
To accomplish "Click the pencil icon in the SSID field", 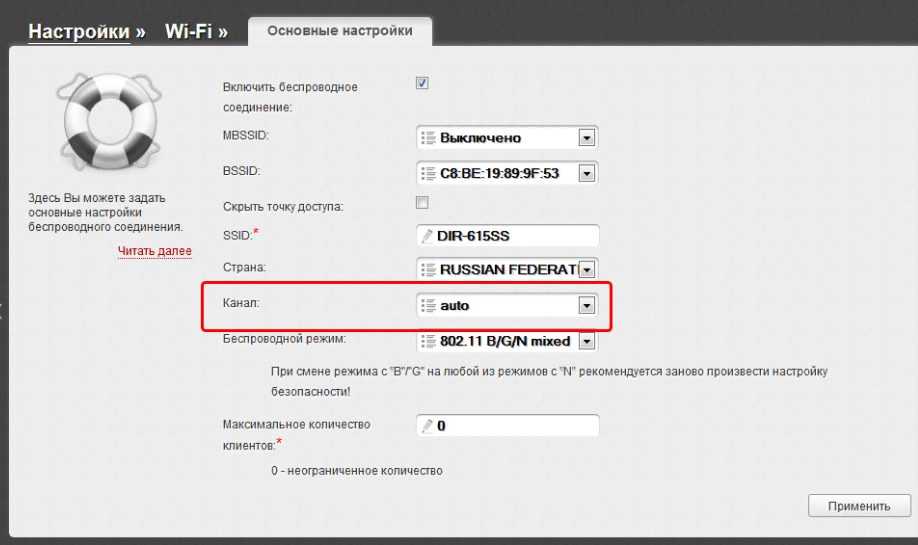I will coord(428,237).
